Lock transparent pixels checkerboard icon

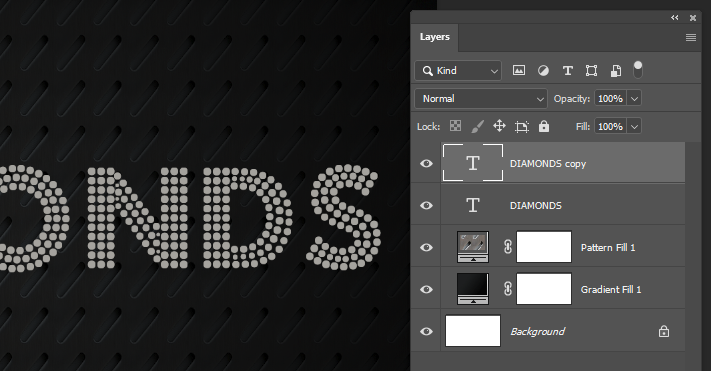pyautogui.click(x=455, y=126)
